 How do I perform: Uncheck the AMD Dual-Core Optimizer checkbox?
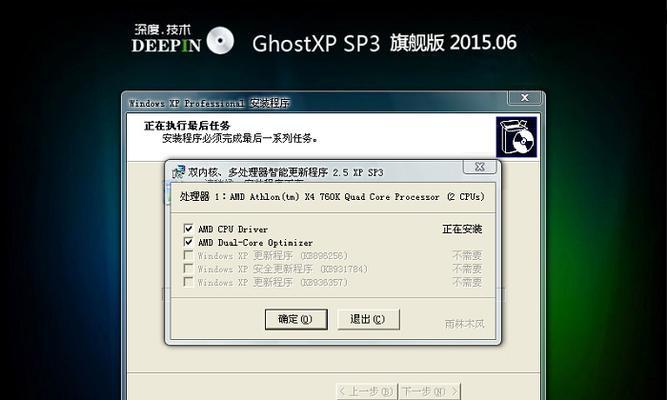click(188, 242)
